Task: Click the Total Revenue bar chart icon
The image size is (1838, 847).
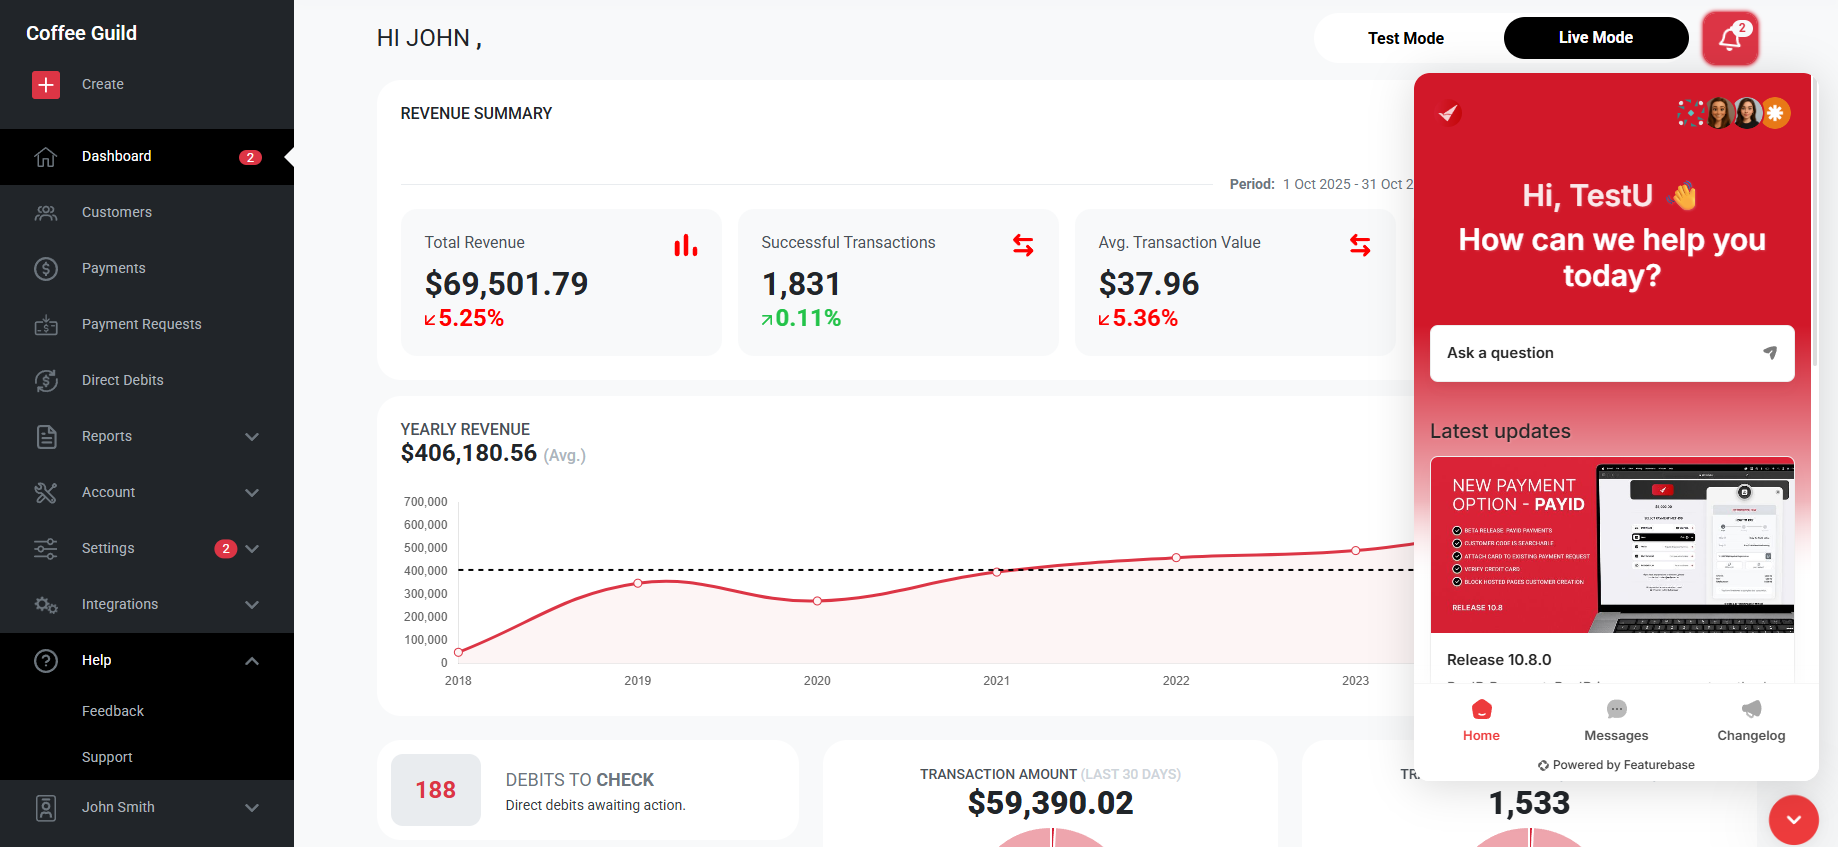Action: [x=686, y=245]
